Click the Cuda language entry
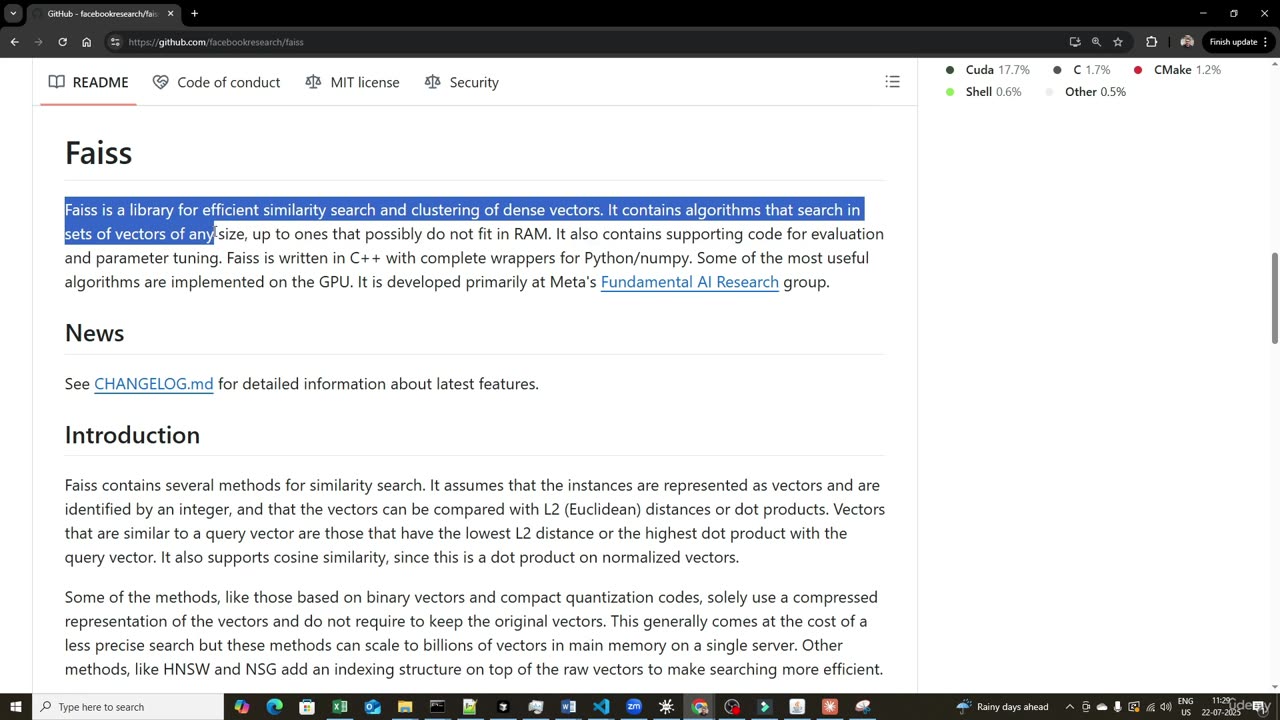The width and height of the screenshot is (1280, 720). tap(987, 70)
